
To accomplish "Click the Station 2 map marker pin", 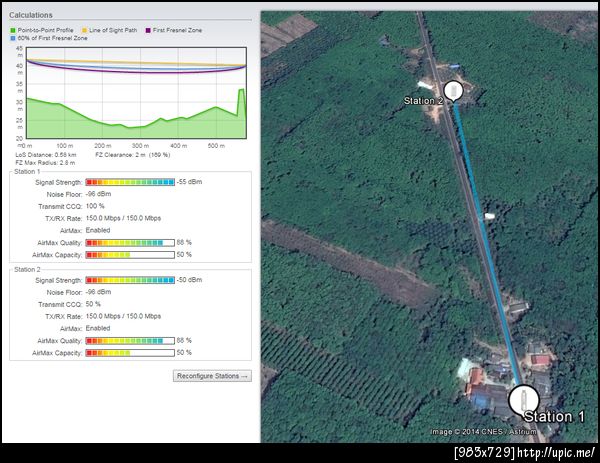I will pyautogui.click(x=454, y=91).
